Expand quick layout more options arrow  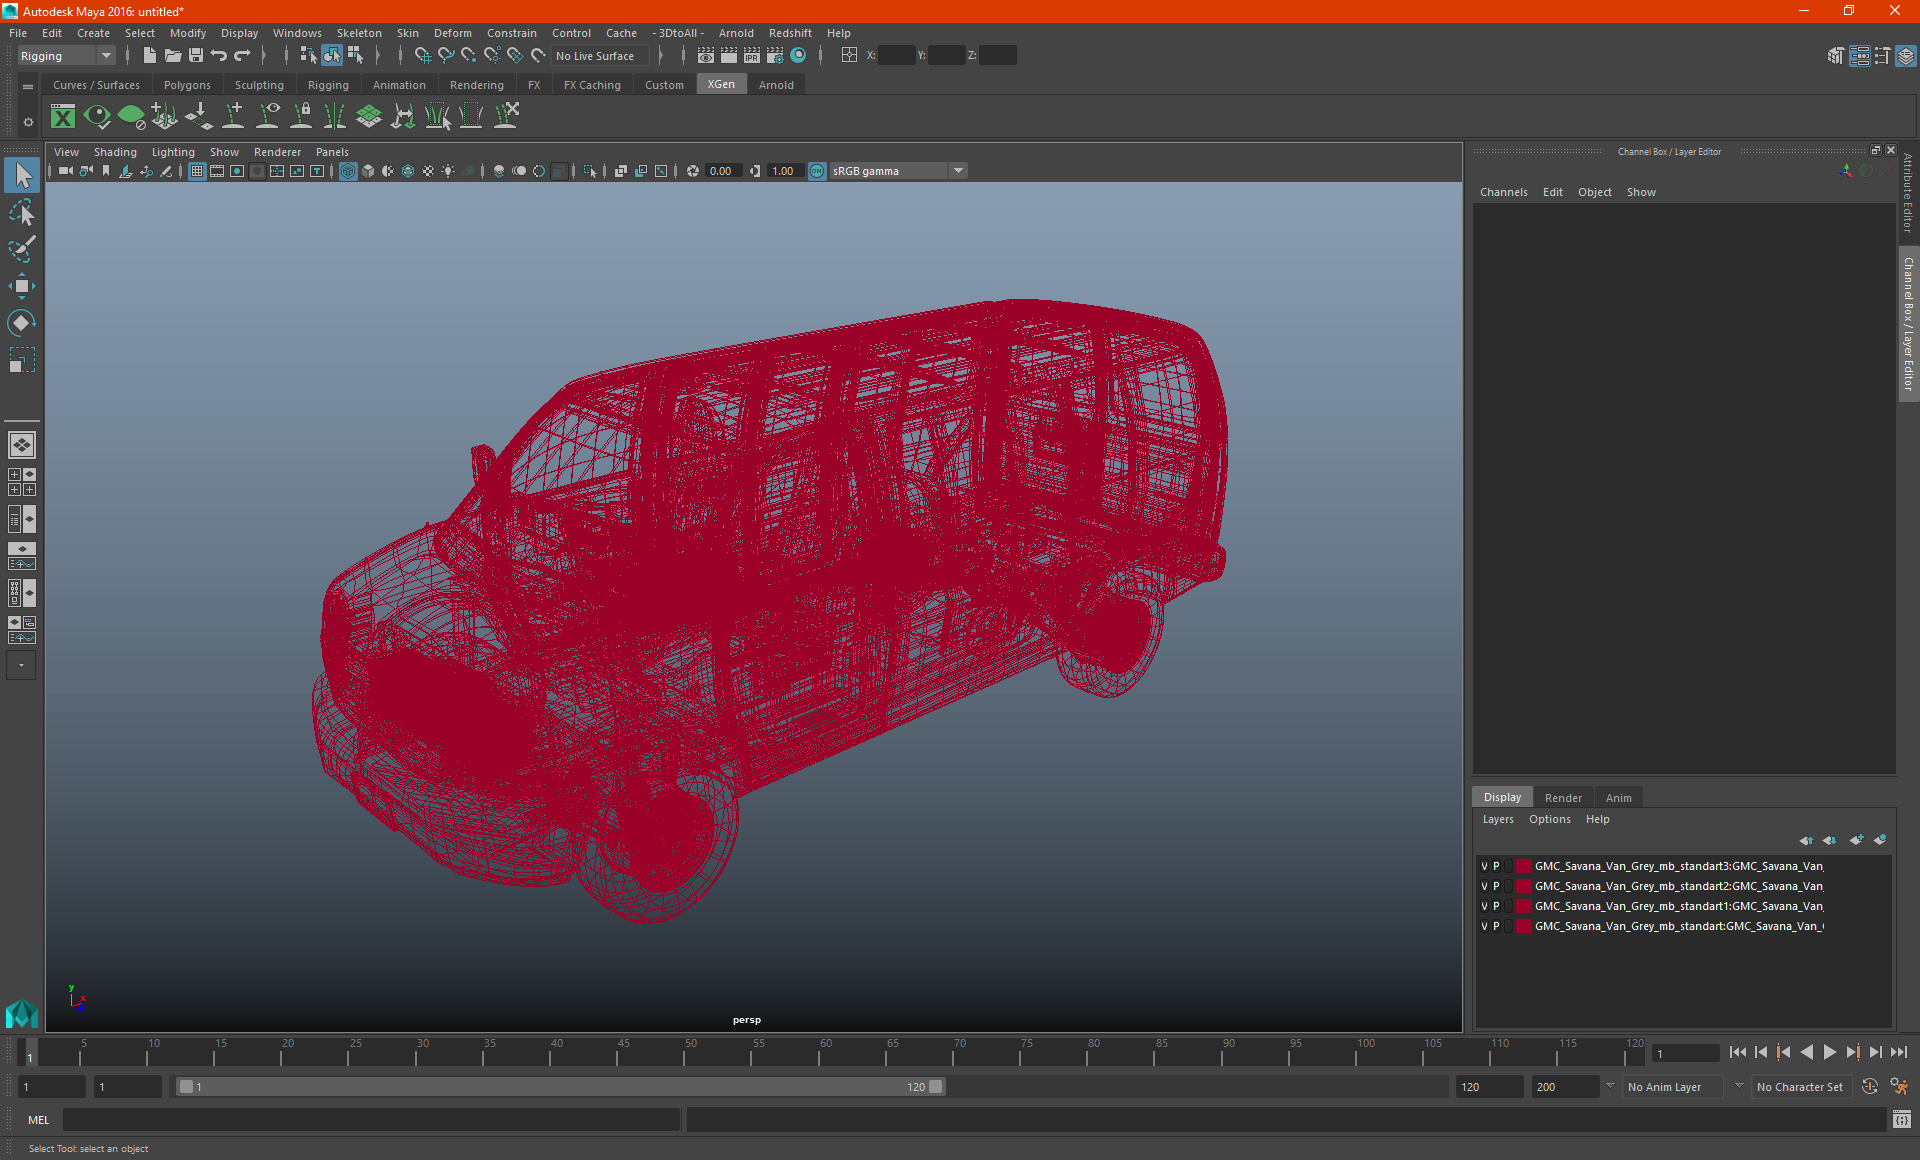[x=21, y=665]
